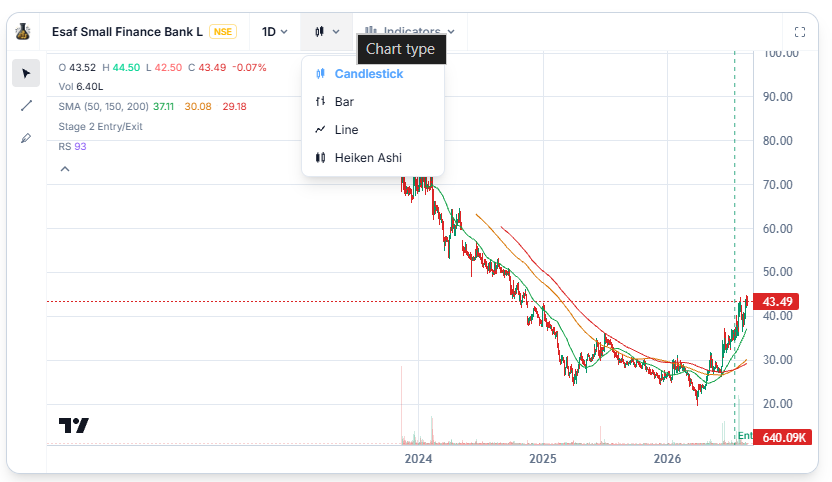
Task: Click the bar chart icon in menu
Action: click(x=320, y=101)
